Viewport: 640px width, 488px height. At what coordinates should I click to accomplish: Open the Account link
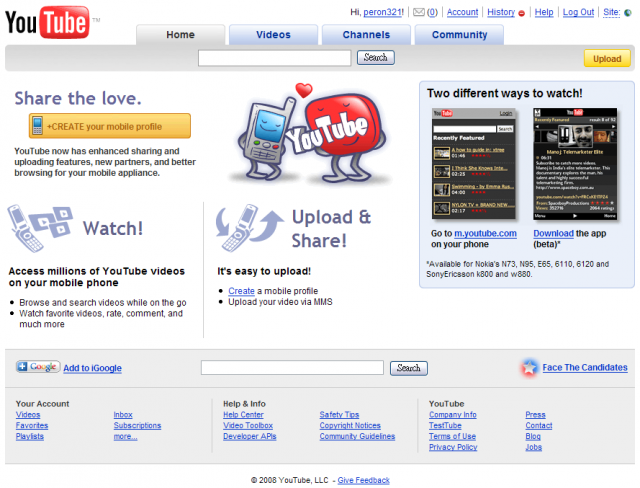pyautogui.click(x=462, y=12)
